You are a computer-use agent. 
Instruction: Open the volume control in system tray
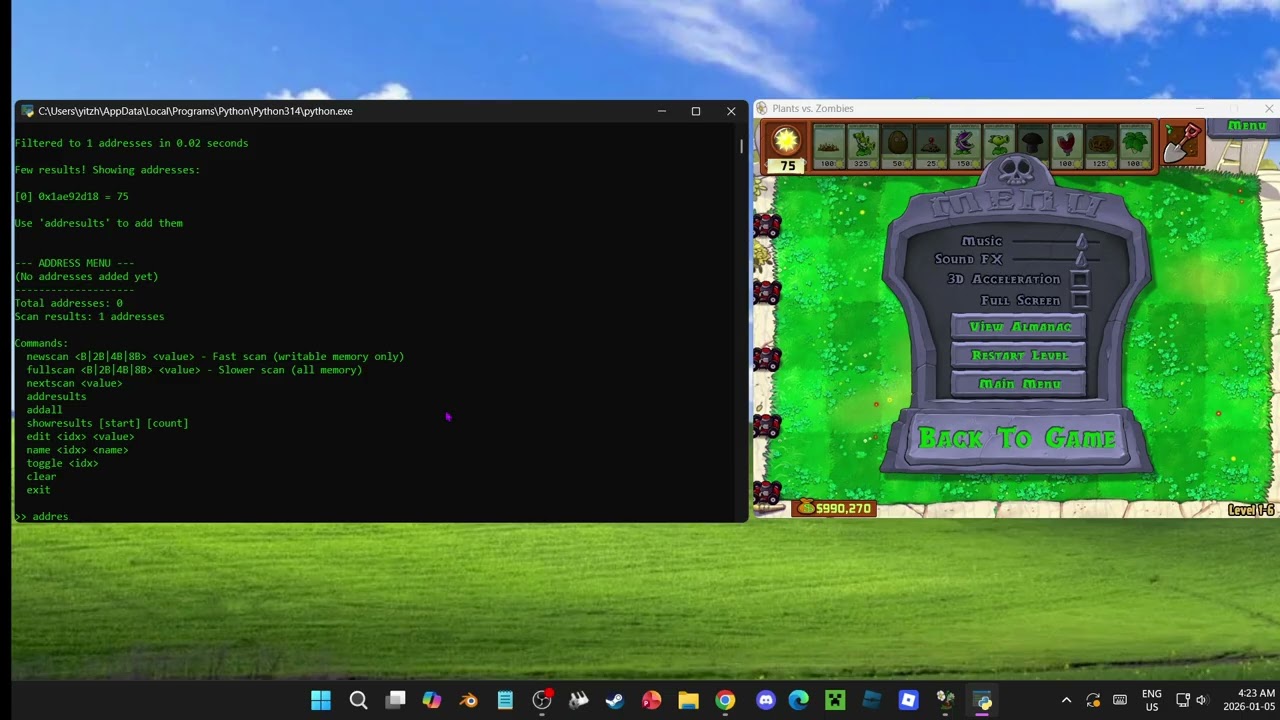(1202, 700)
